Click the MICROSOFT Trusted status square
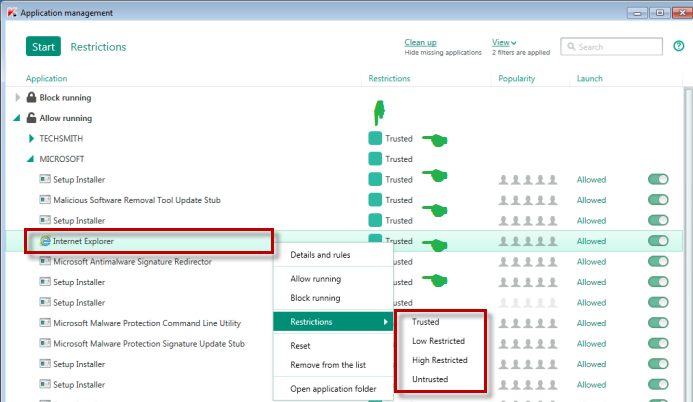 pos(375,159)
